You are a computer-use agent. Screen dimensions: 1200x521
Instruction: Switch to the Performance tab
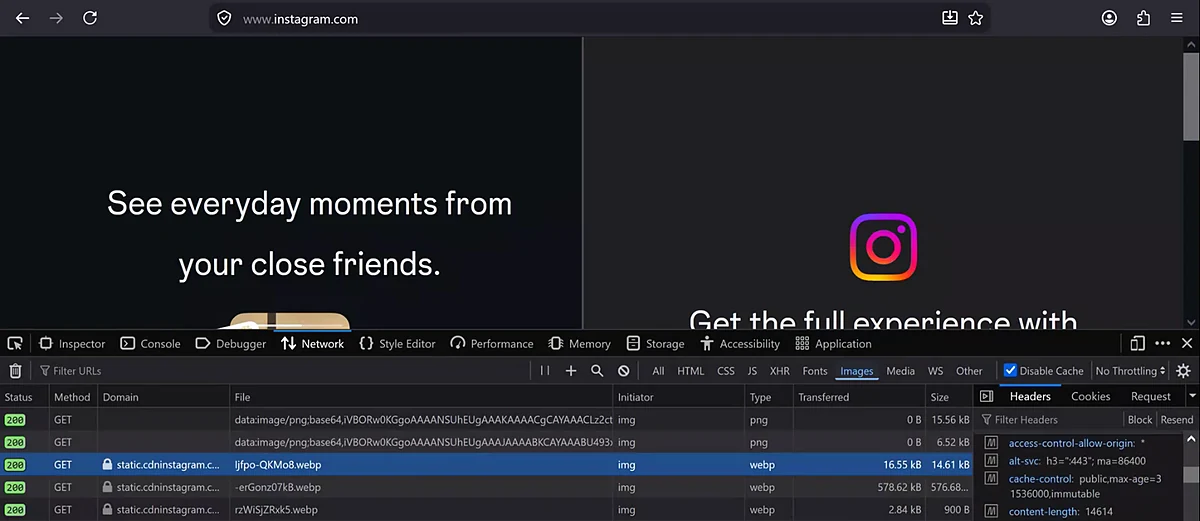pyautogui.click(x=492, y=343)
